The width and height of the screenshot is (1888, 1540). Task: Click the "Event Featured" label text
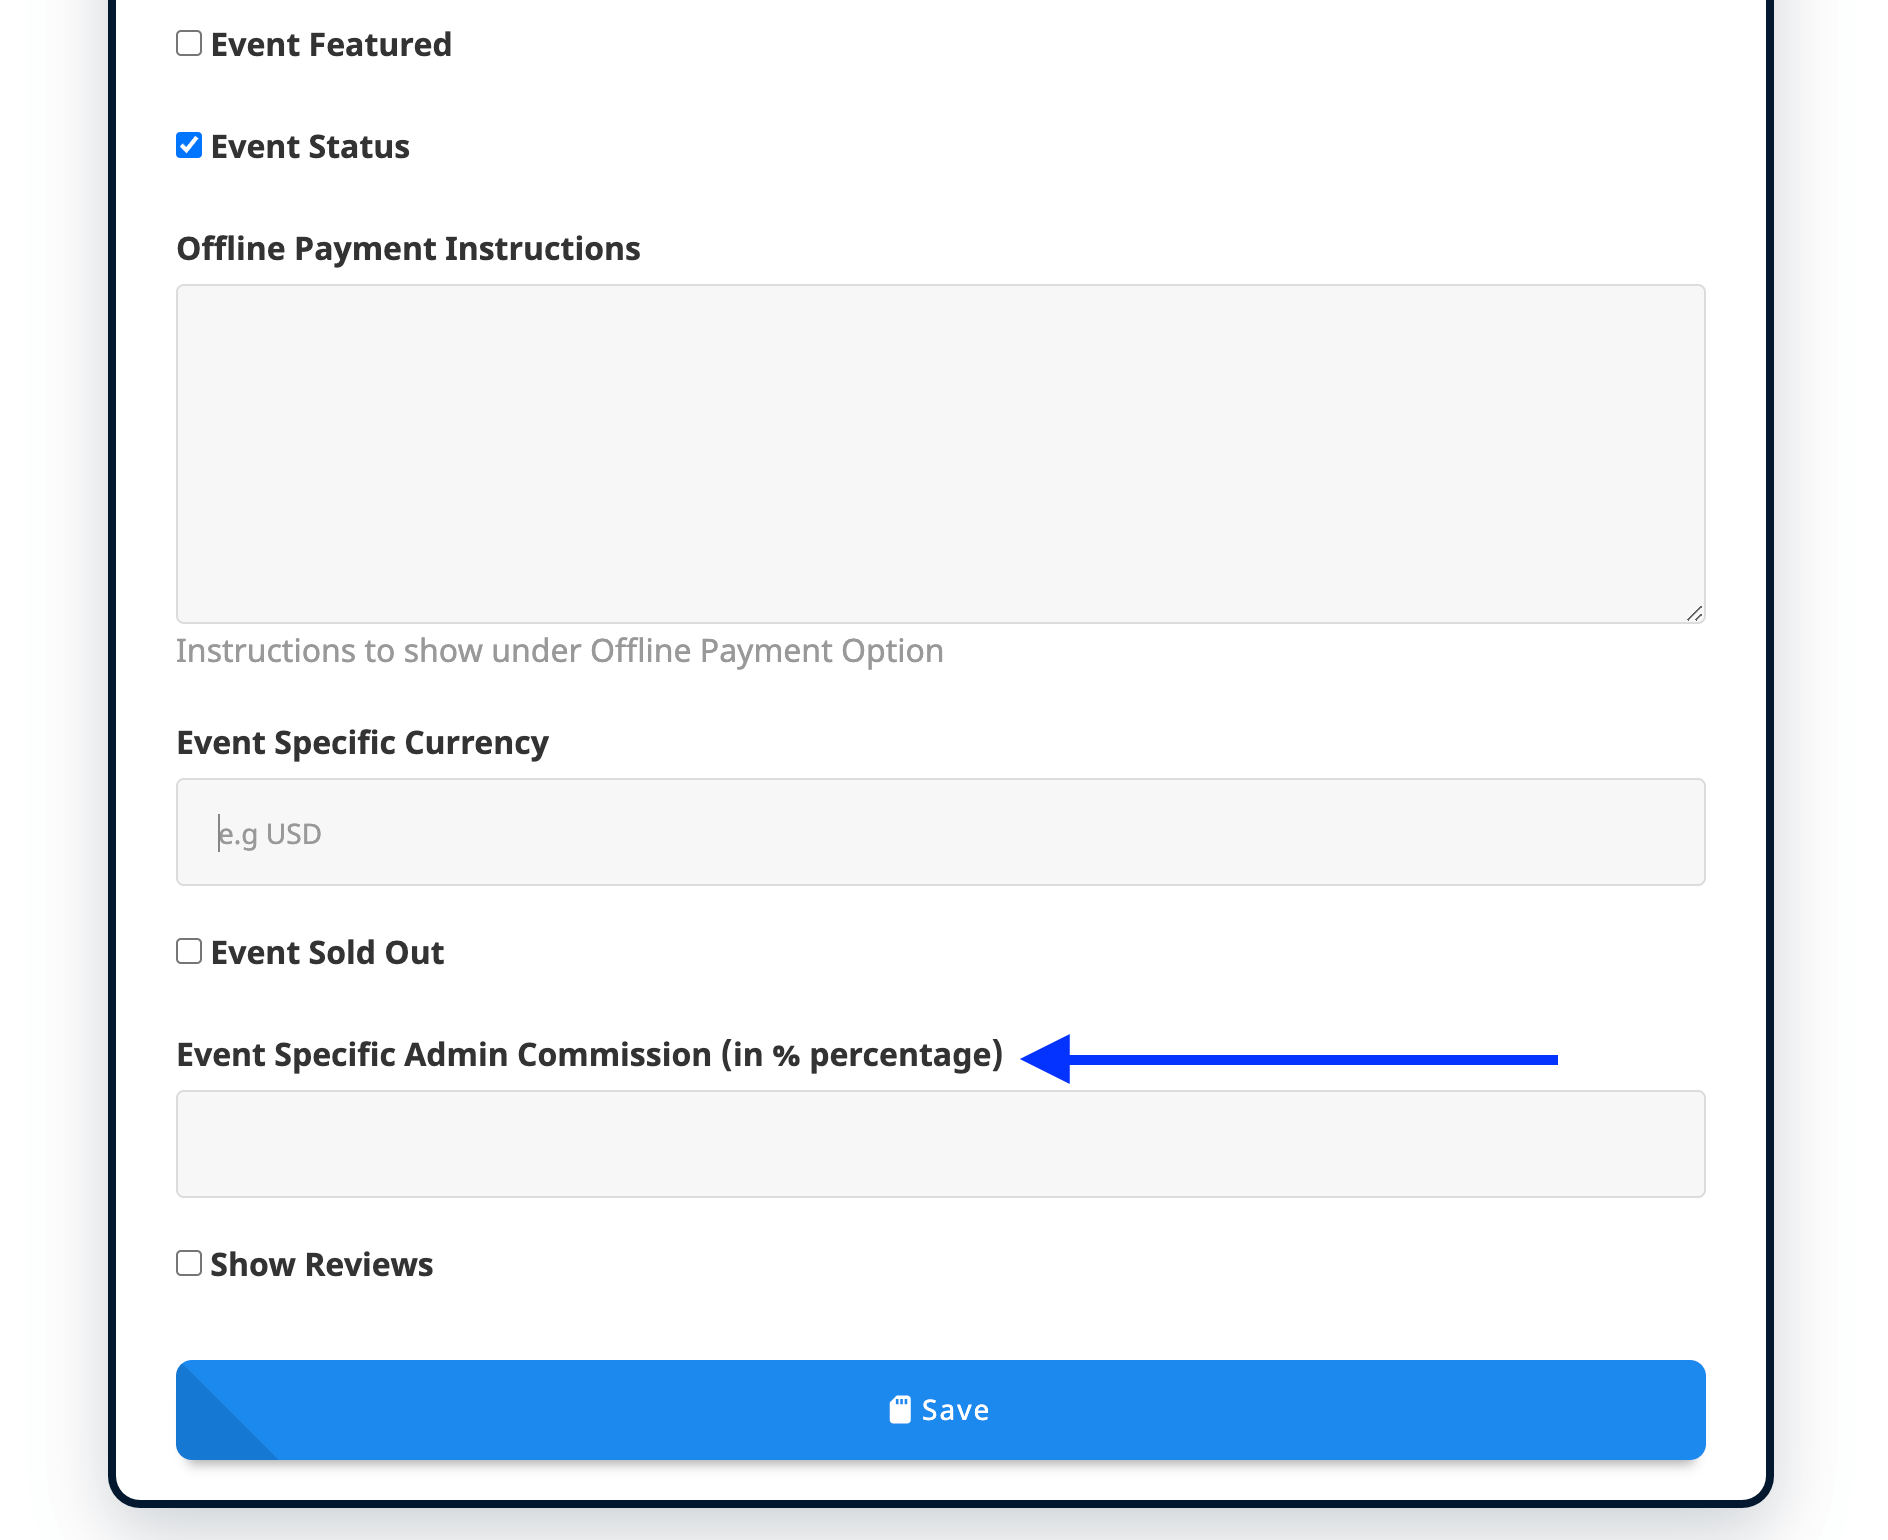[x=331, y=45]
